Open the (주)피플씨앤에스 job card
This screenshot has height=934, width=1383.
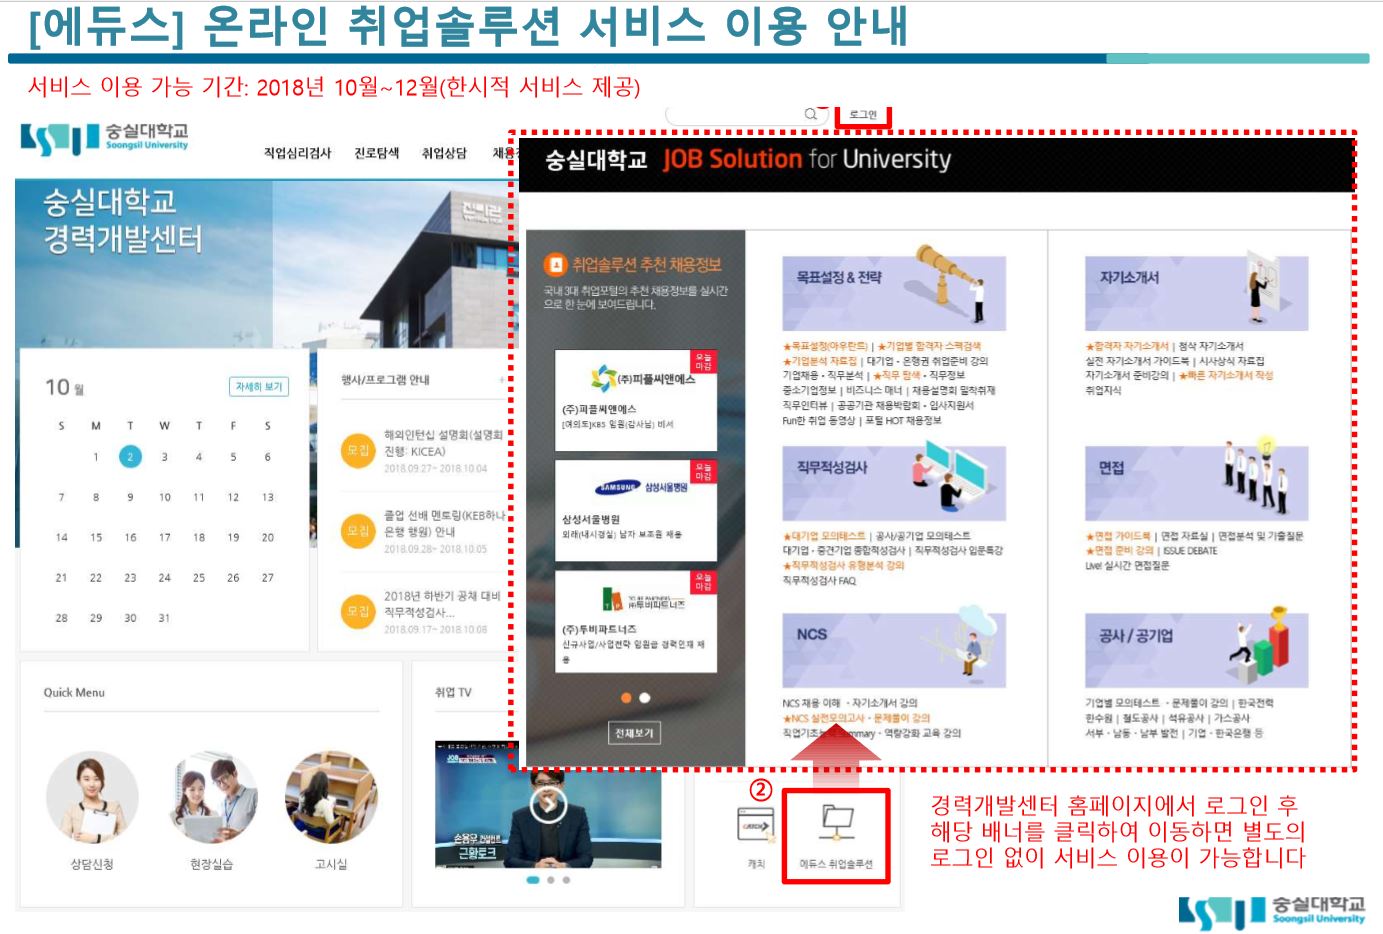[x=636, y=400]
